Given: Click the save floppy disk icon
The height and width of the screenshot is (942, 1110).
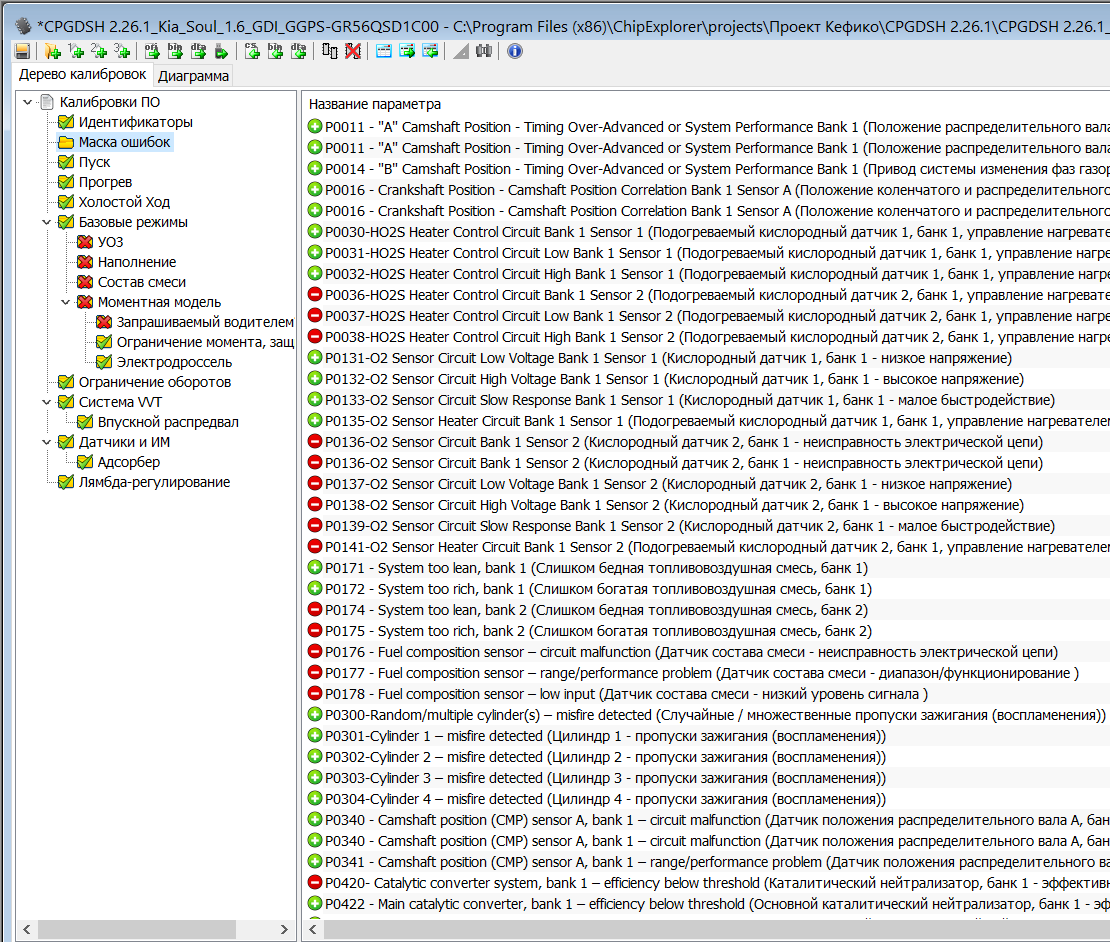Looking at the screenshot, I should (x=22, y=51).
